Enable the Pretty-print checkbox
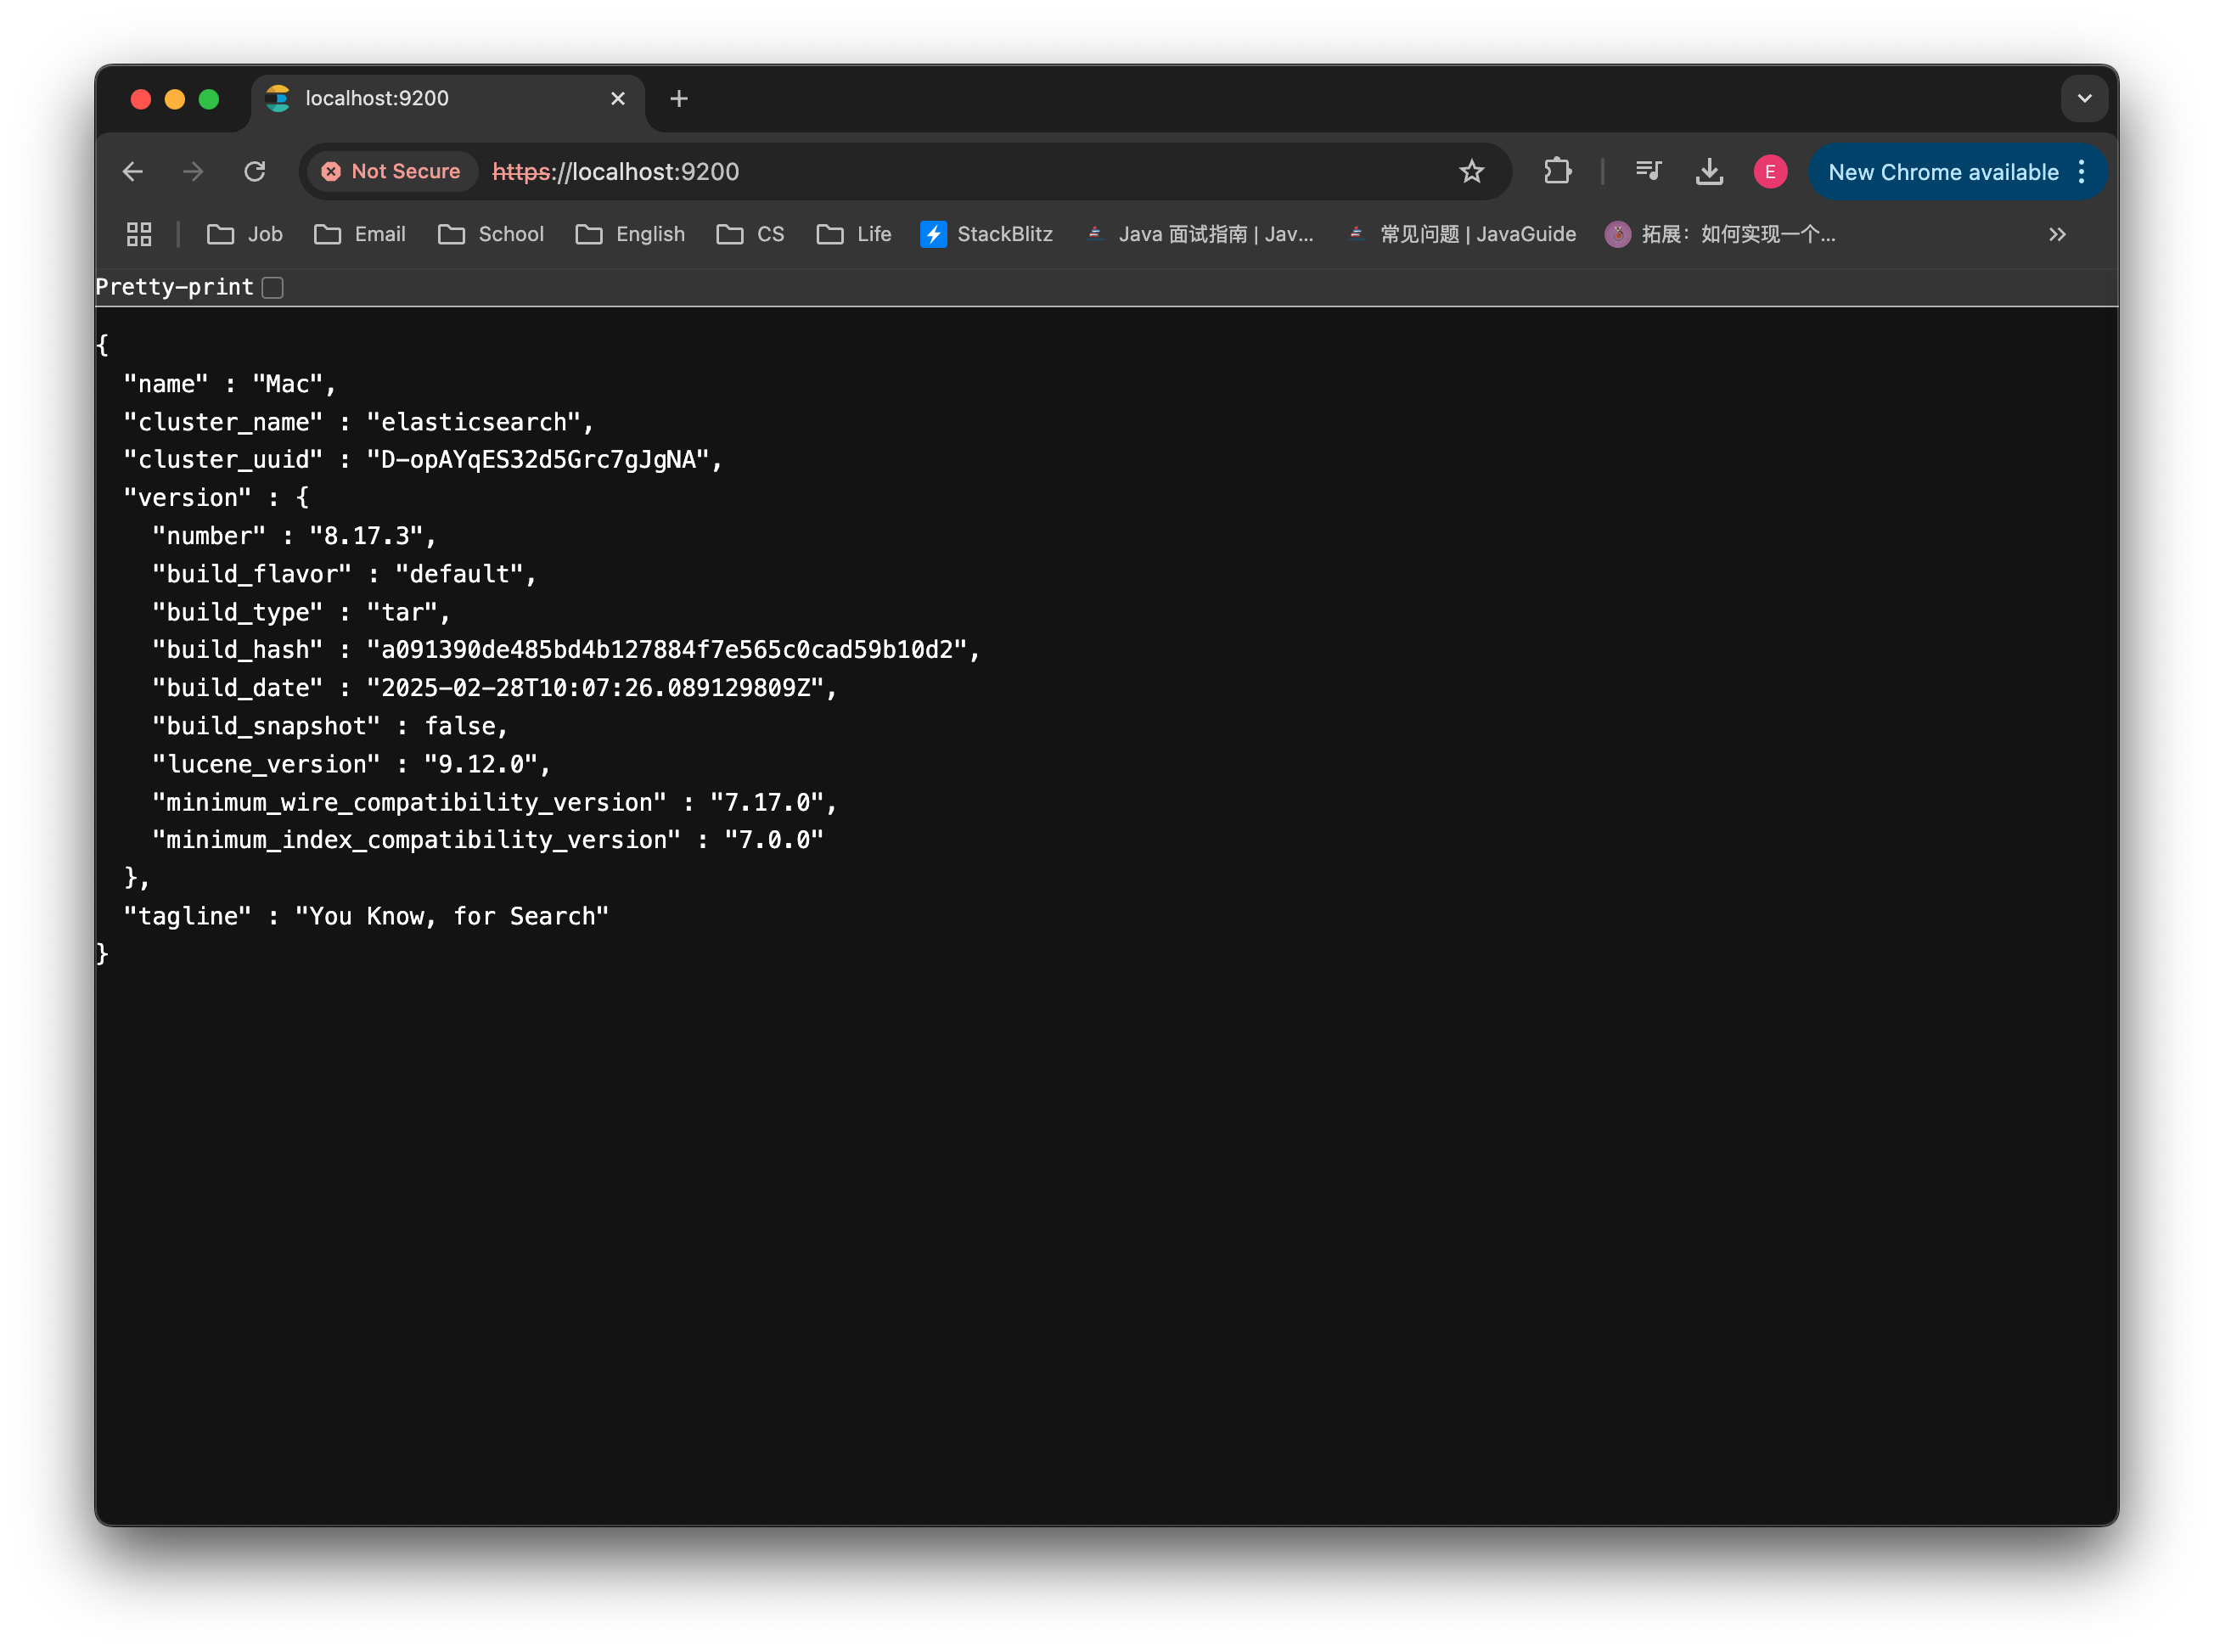This screenshot has height=1652, width=2214. tap(272, 287)
